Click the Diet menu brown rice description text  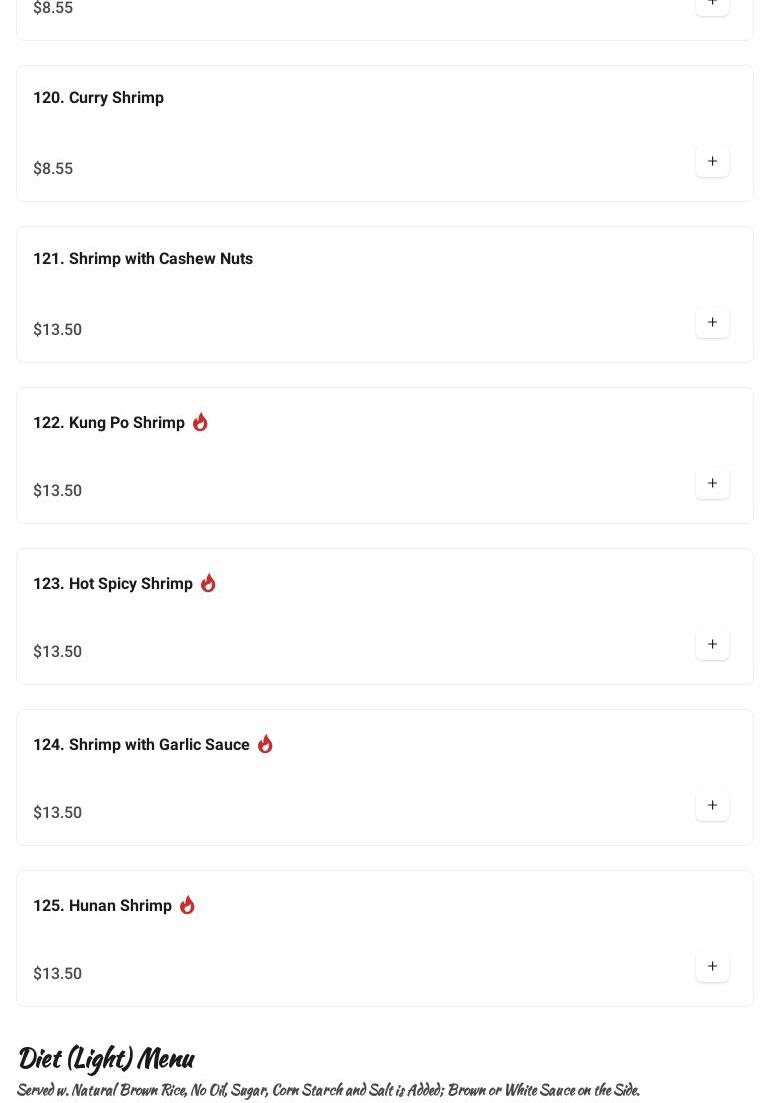[328, 1090]
